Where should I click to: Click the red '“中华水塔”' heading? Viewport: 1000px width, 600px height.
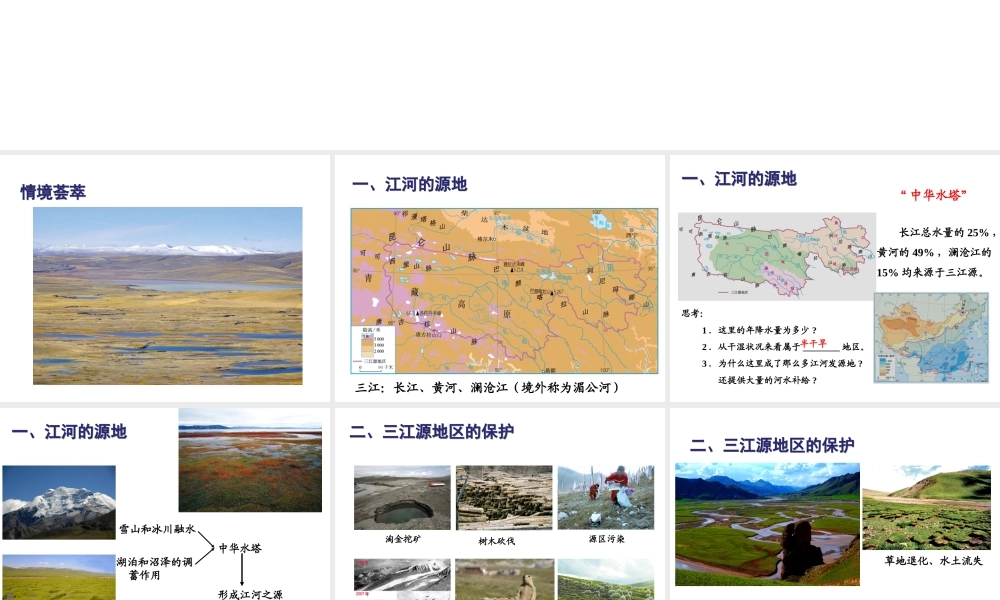pos(934,194)
